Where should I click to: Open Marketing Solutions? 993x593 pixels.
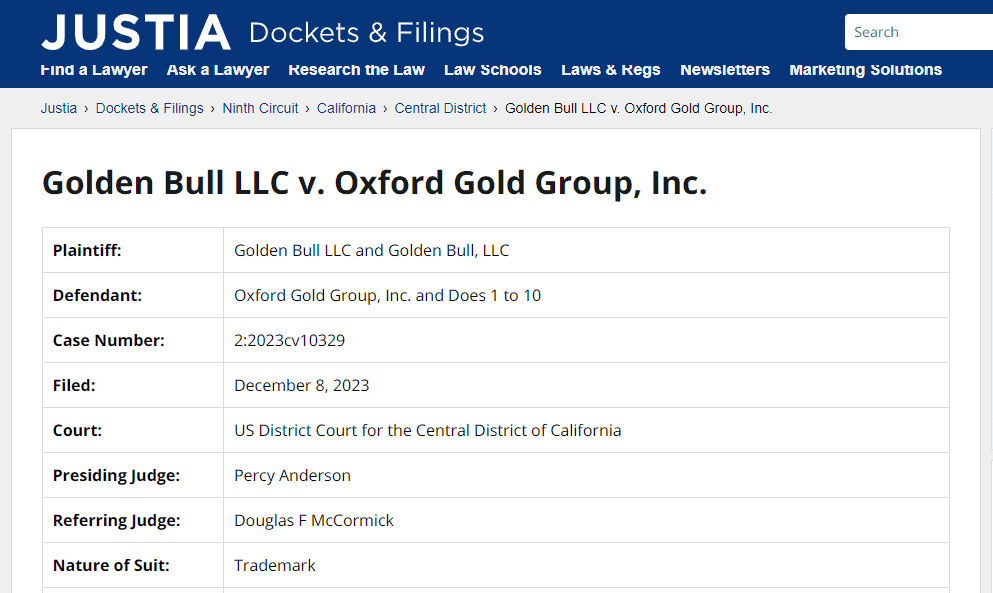click(x=865, y=70)
